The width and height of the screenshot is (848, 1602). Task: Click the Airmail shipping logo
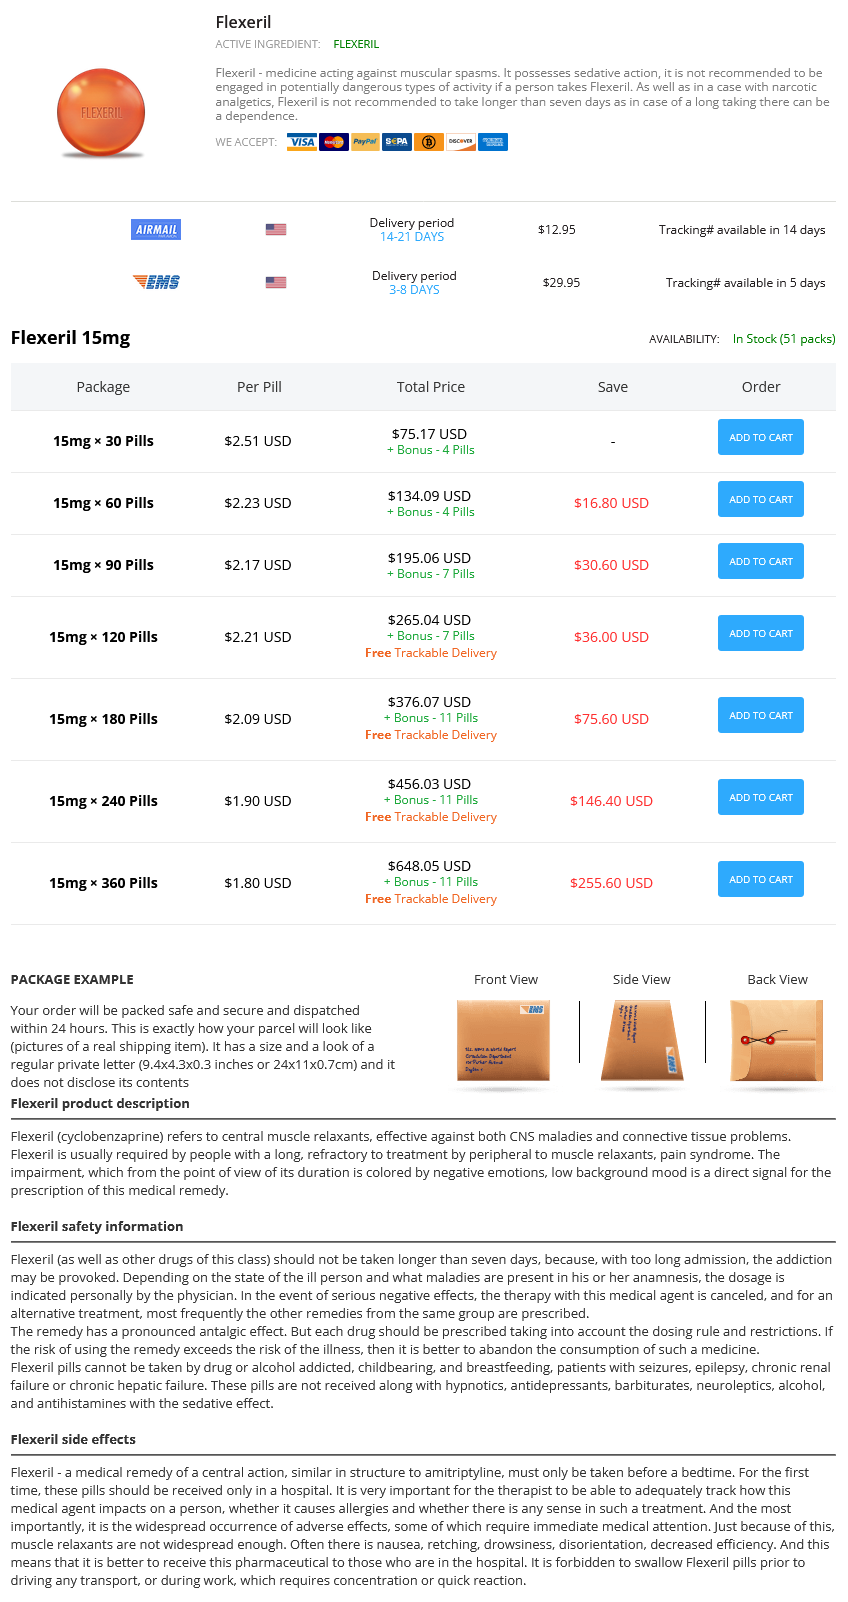tap(157, 230)
